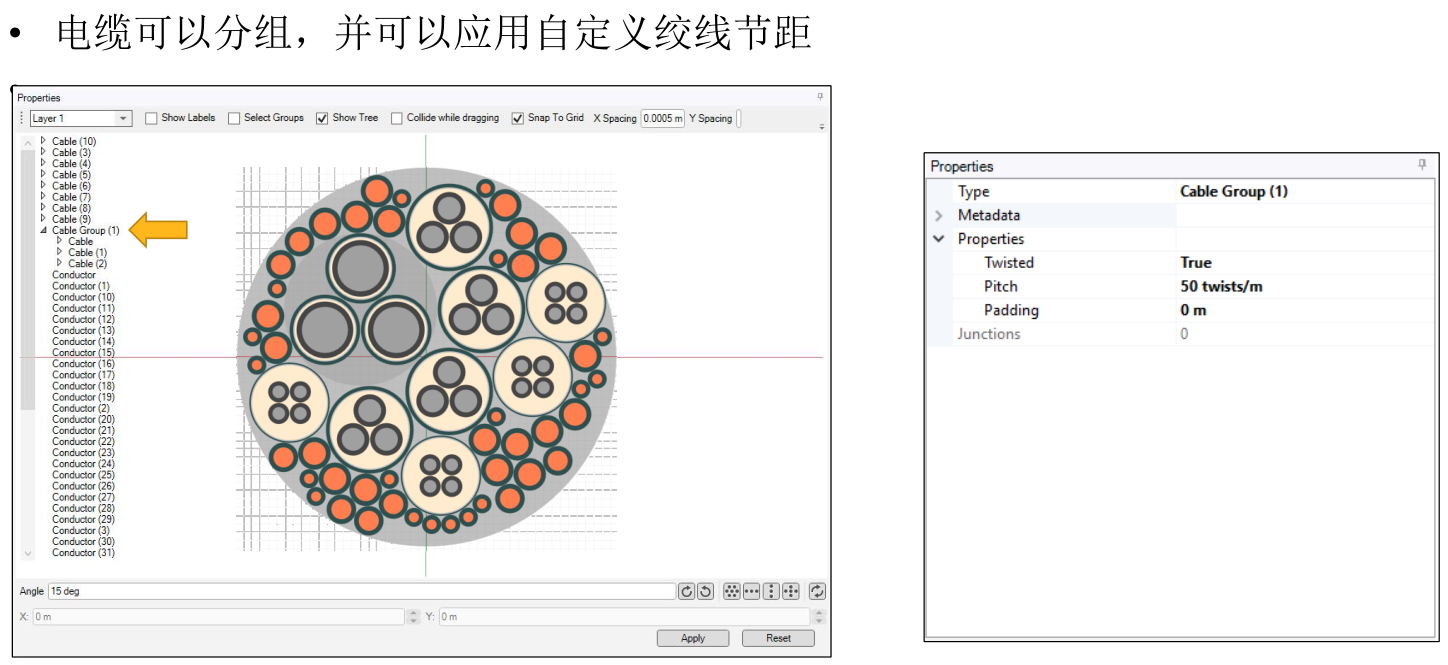Select Conductor (24) in tree

[x=83, y=464]
